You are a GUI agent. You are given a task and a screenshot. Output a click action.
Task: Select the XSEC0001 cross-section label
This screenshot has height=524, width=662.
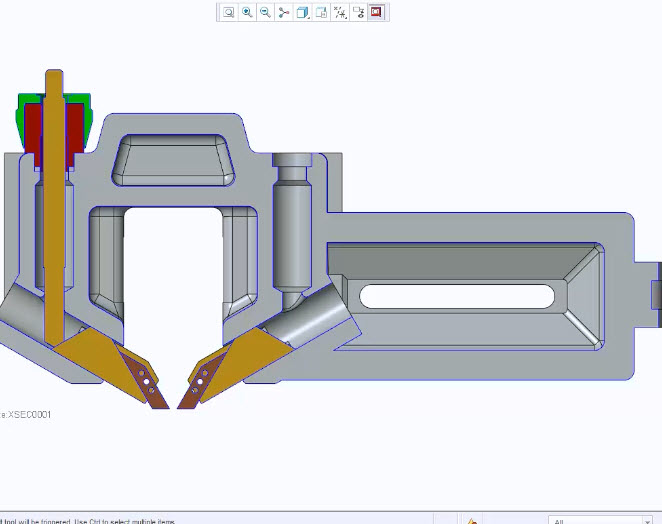click(x=26, y=414)
